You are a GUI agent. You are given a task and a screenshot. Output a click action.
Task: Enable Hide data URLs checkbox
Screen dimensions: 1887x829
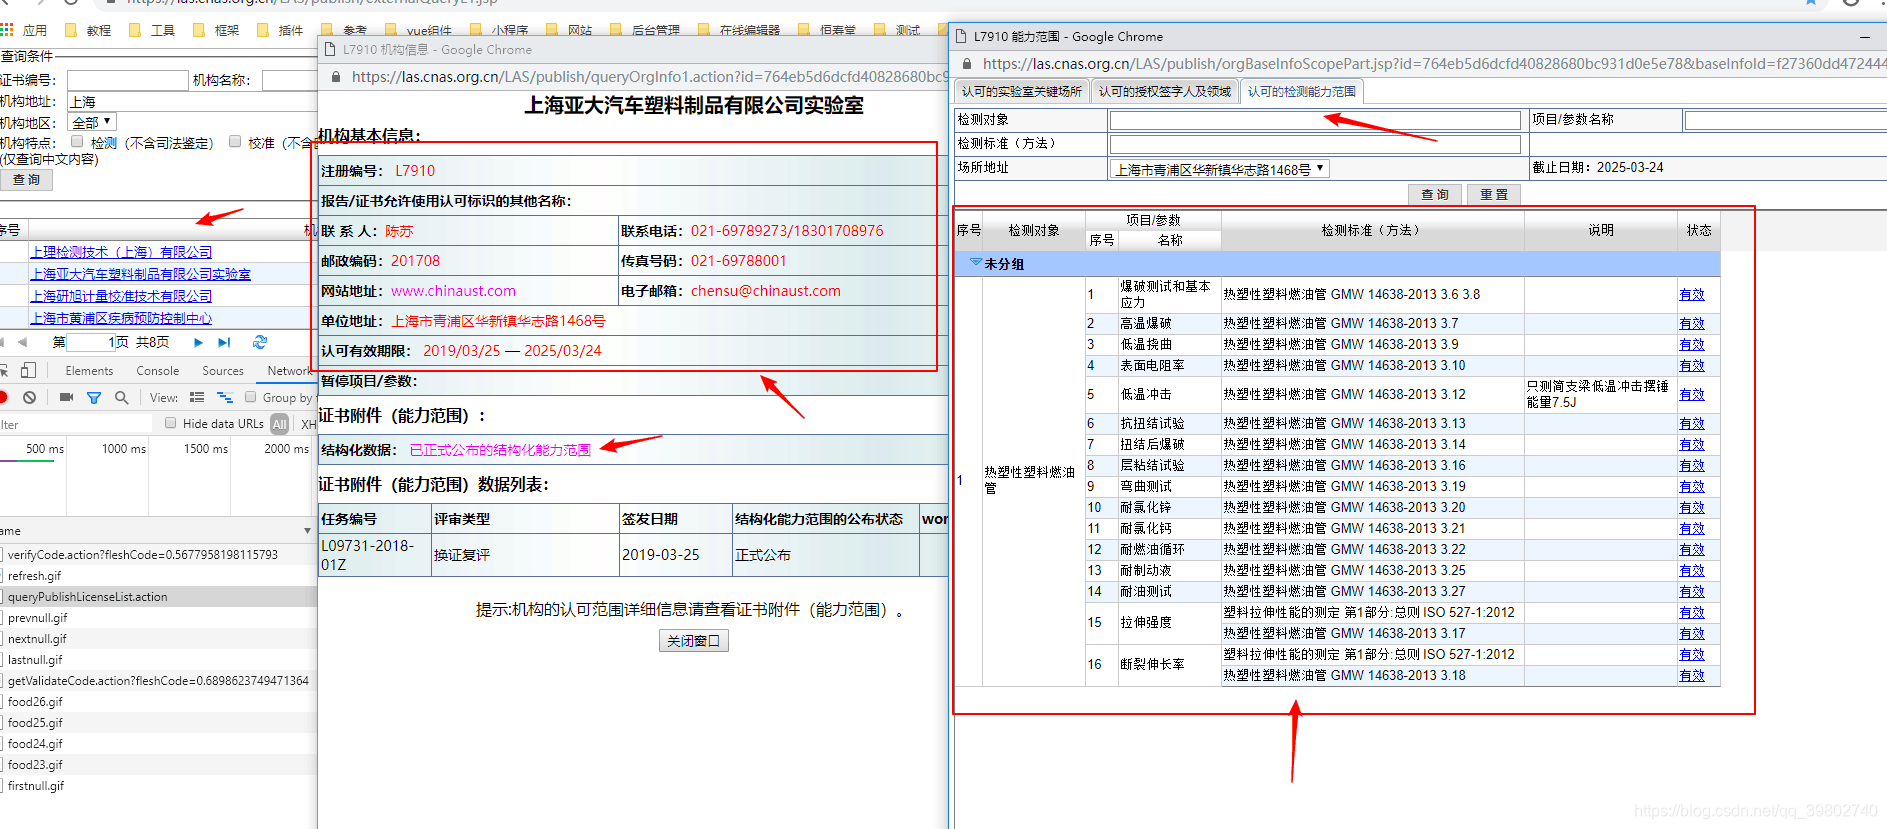(171, 423)
